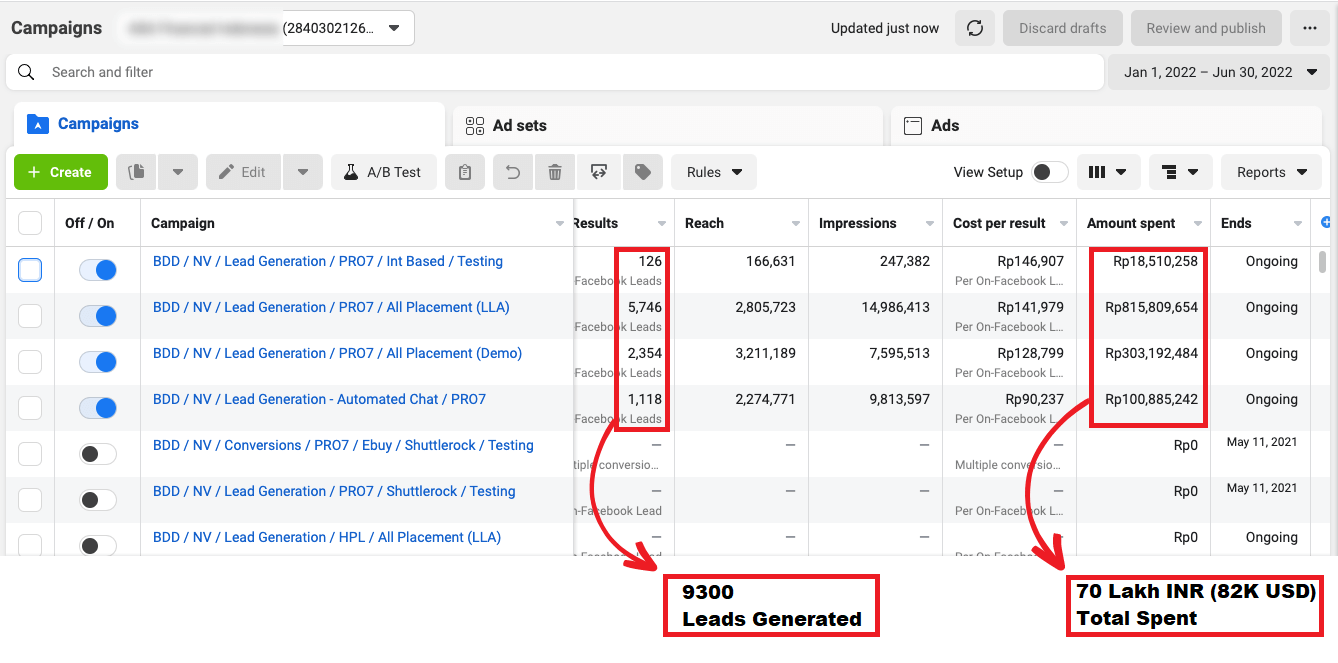Click the green Create button

60,172
